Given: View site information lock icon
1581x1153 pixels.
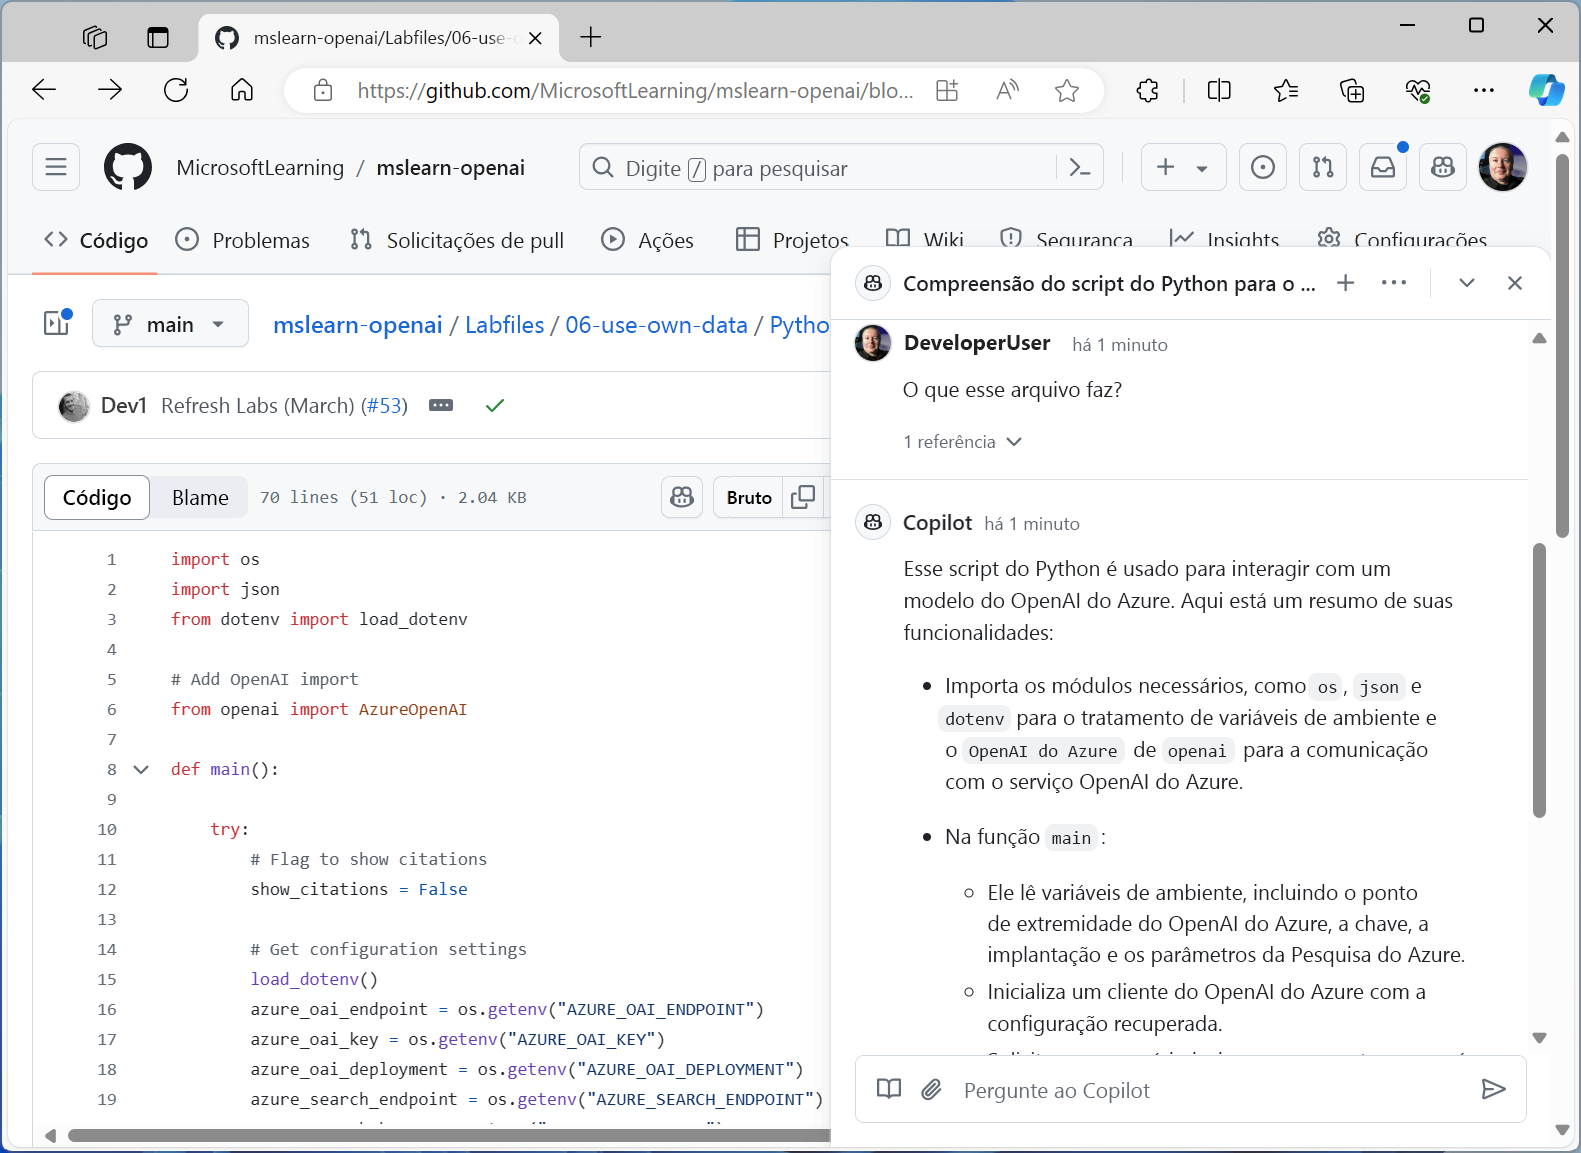Looking at the screenshot, I should [x=323, y=91].
